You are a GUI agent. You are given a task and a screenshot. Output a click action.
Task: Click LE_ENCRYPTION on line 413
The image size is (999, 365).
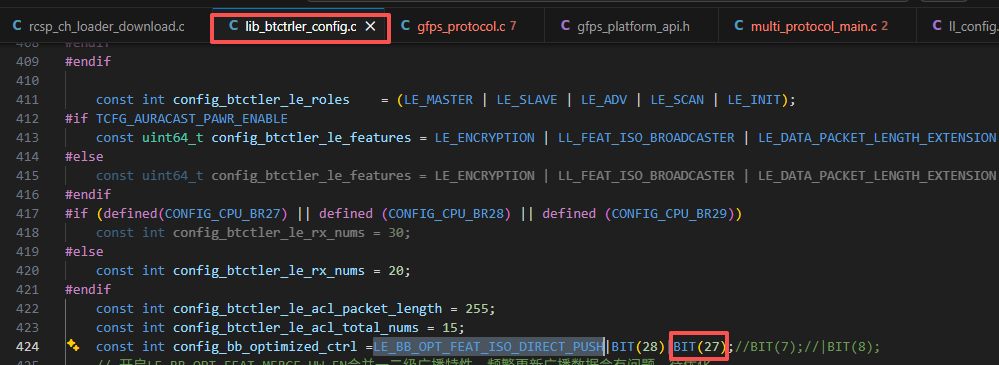point(485,138)
